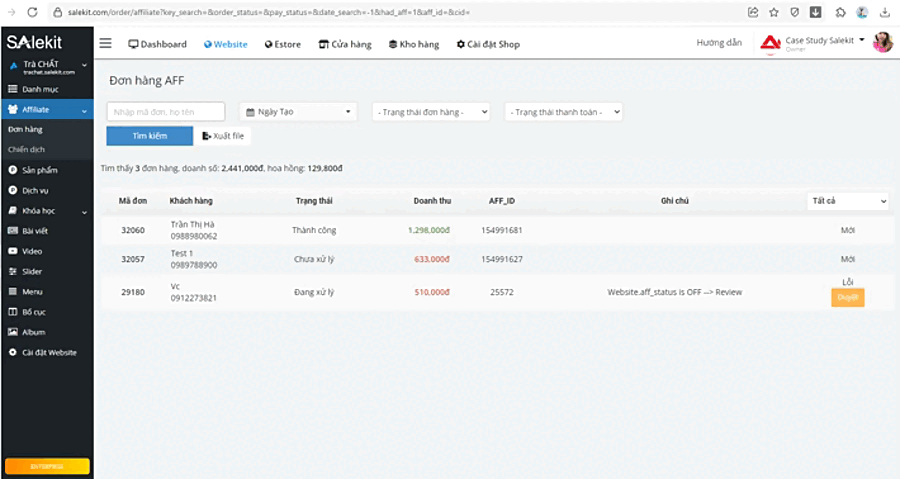Open Chiến dịch under Affiliate

pyautogui.click(x=26, y=149)
